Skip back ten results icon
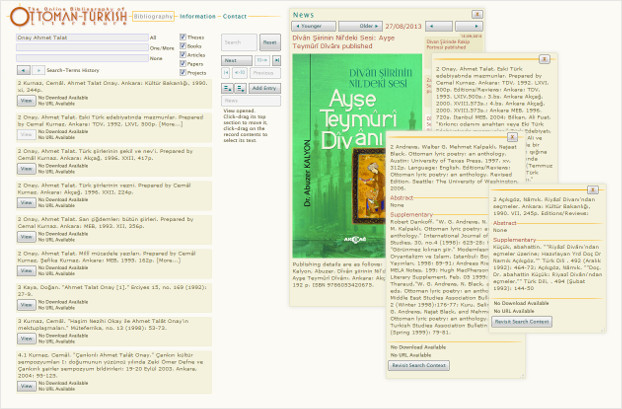Image resolution: width=622 pixels, height=409 pixels. tap(240, 73)
